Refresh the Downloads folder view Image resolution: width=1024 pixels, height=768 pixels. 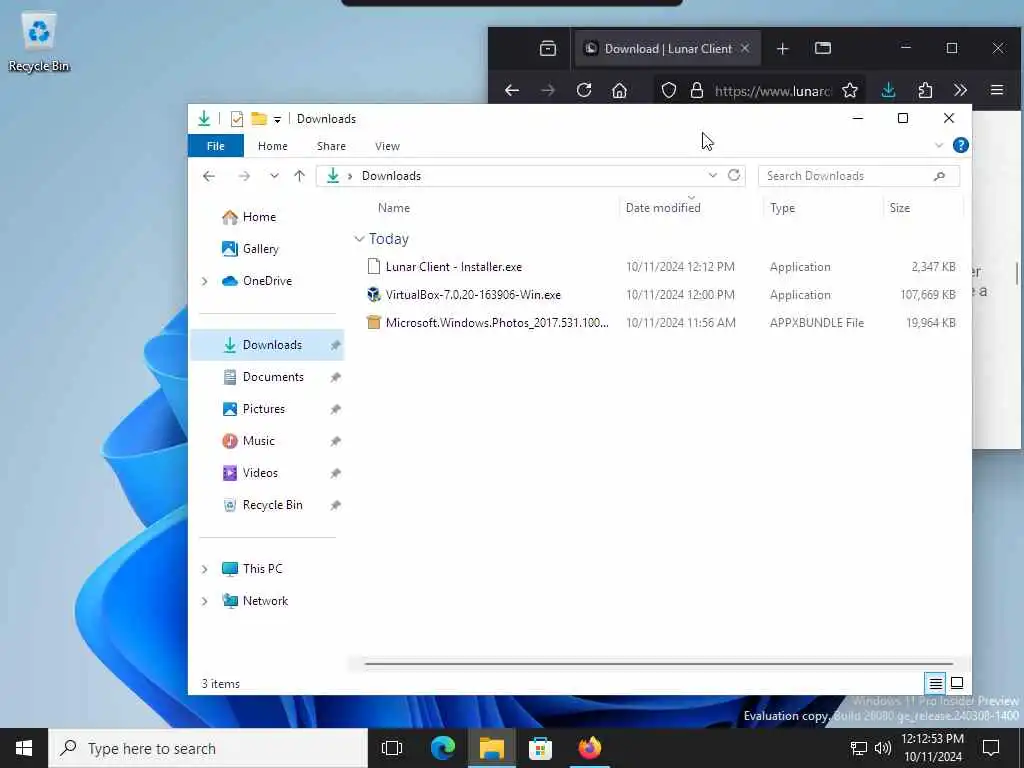click(x=734, y=175)
